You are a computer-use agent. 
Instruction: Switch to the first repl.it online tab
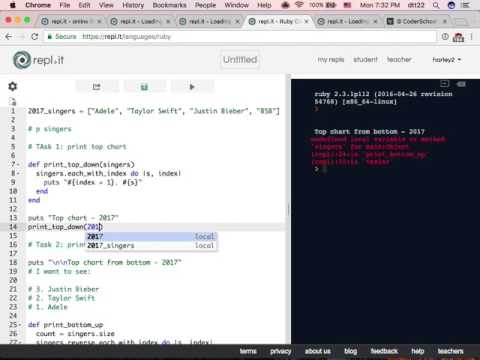71,21
